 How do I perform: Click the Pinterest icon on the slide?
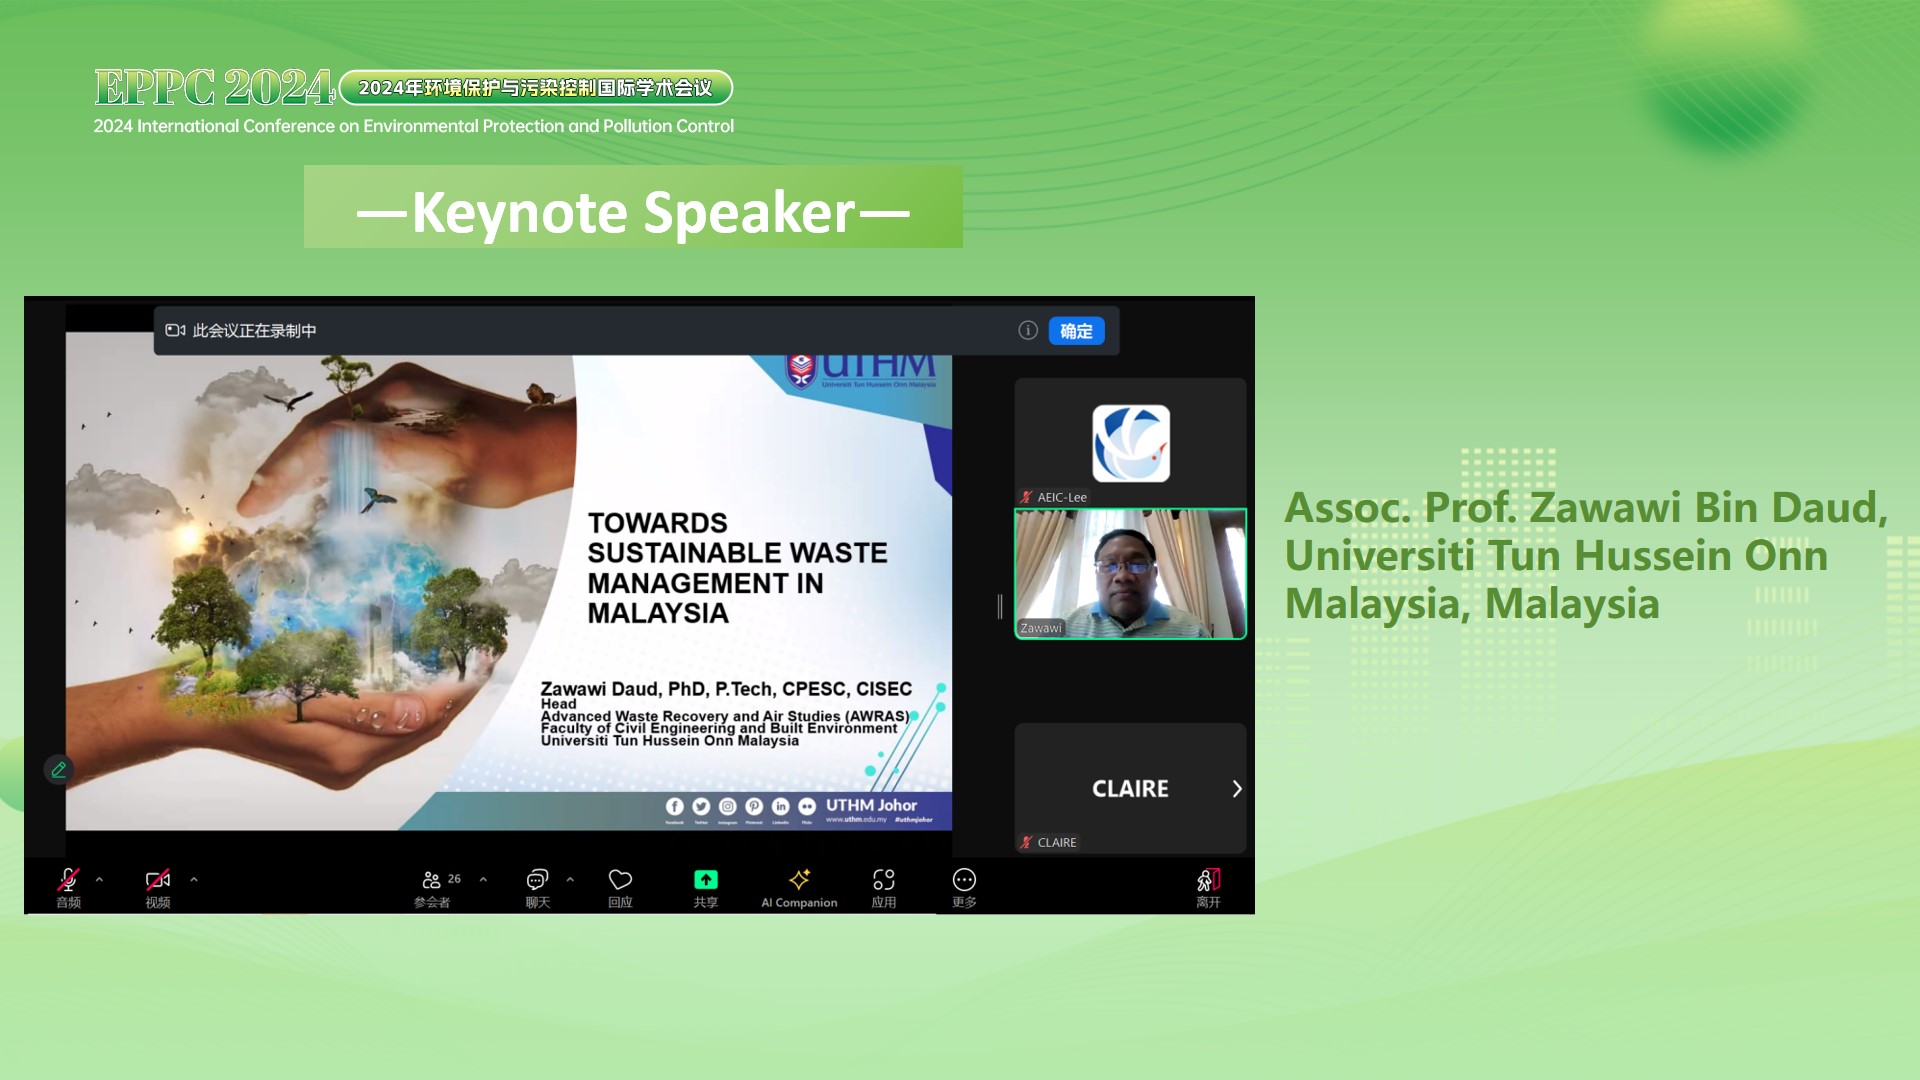pyautogui.click(x=754, y=806)
